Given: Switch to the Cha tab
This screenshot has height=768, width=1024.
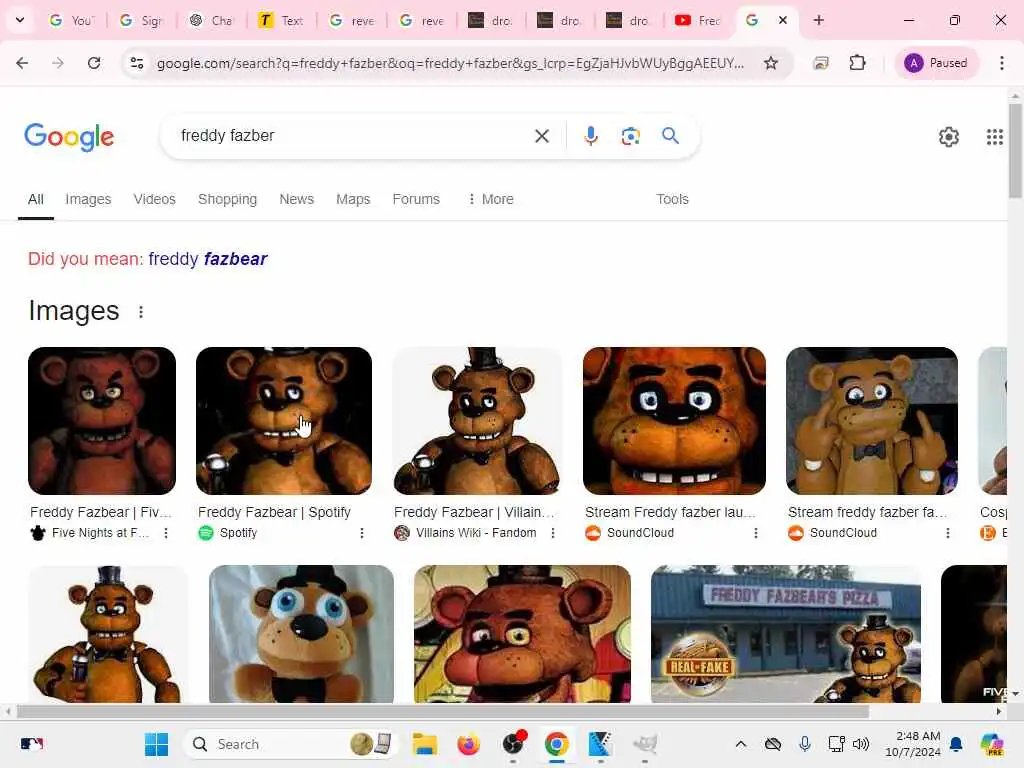Looking at the screenshot, I should tap(211, 20).
